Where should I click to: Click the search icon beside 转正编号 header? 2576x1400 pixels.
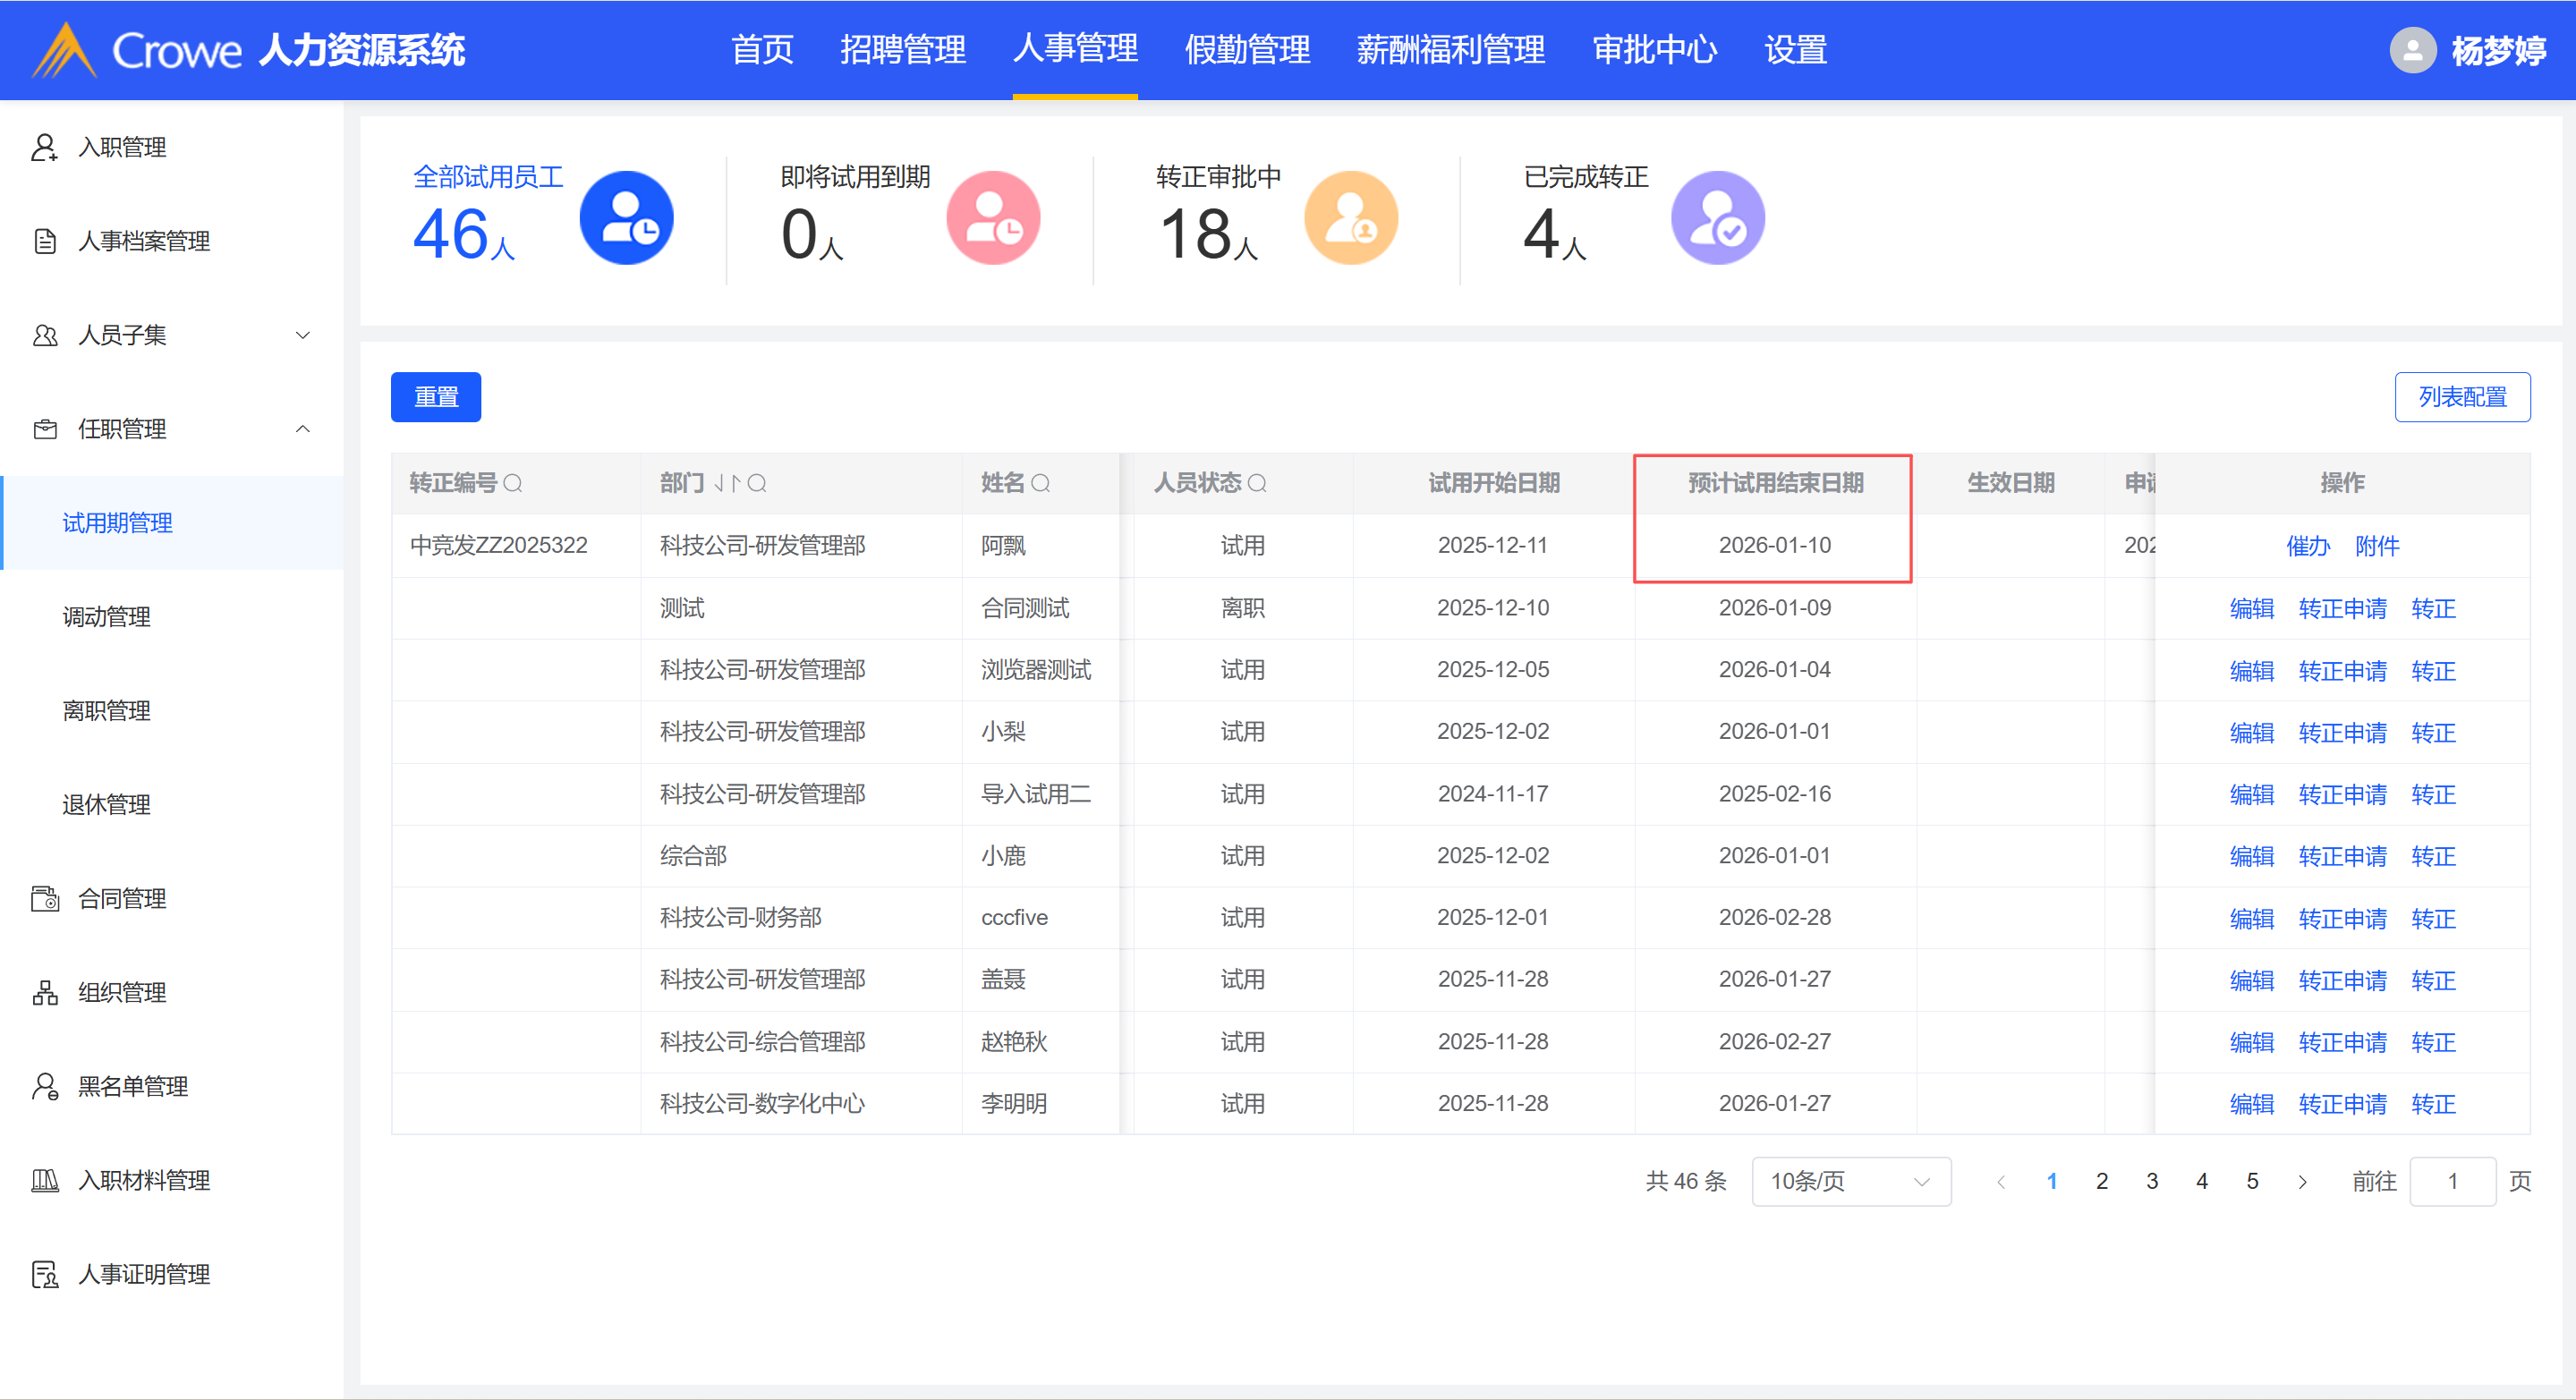(513, 484)
